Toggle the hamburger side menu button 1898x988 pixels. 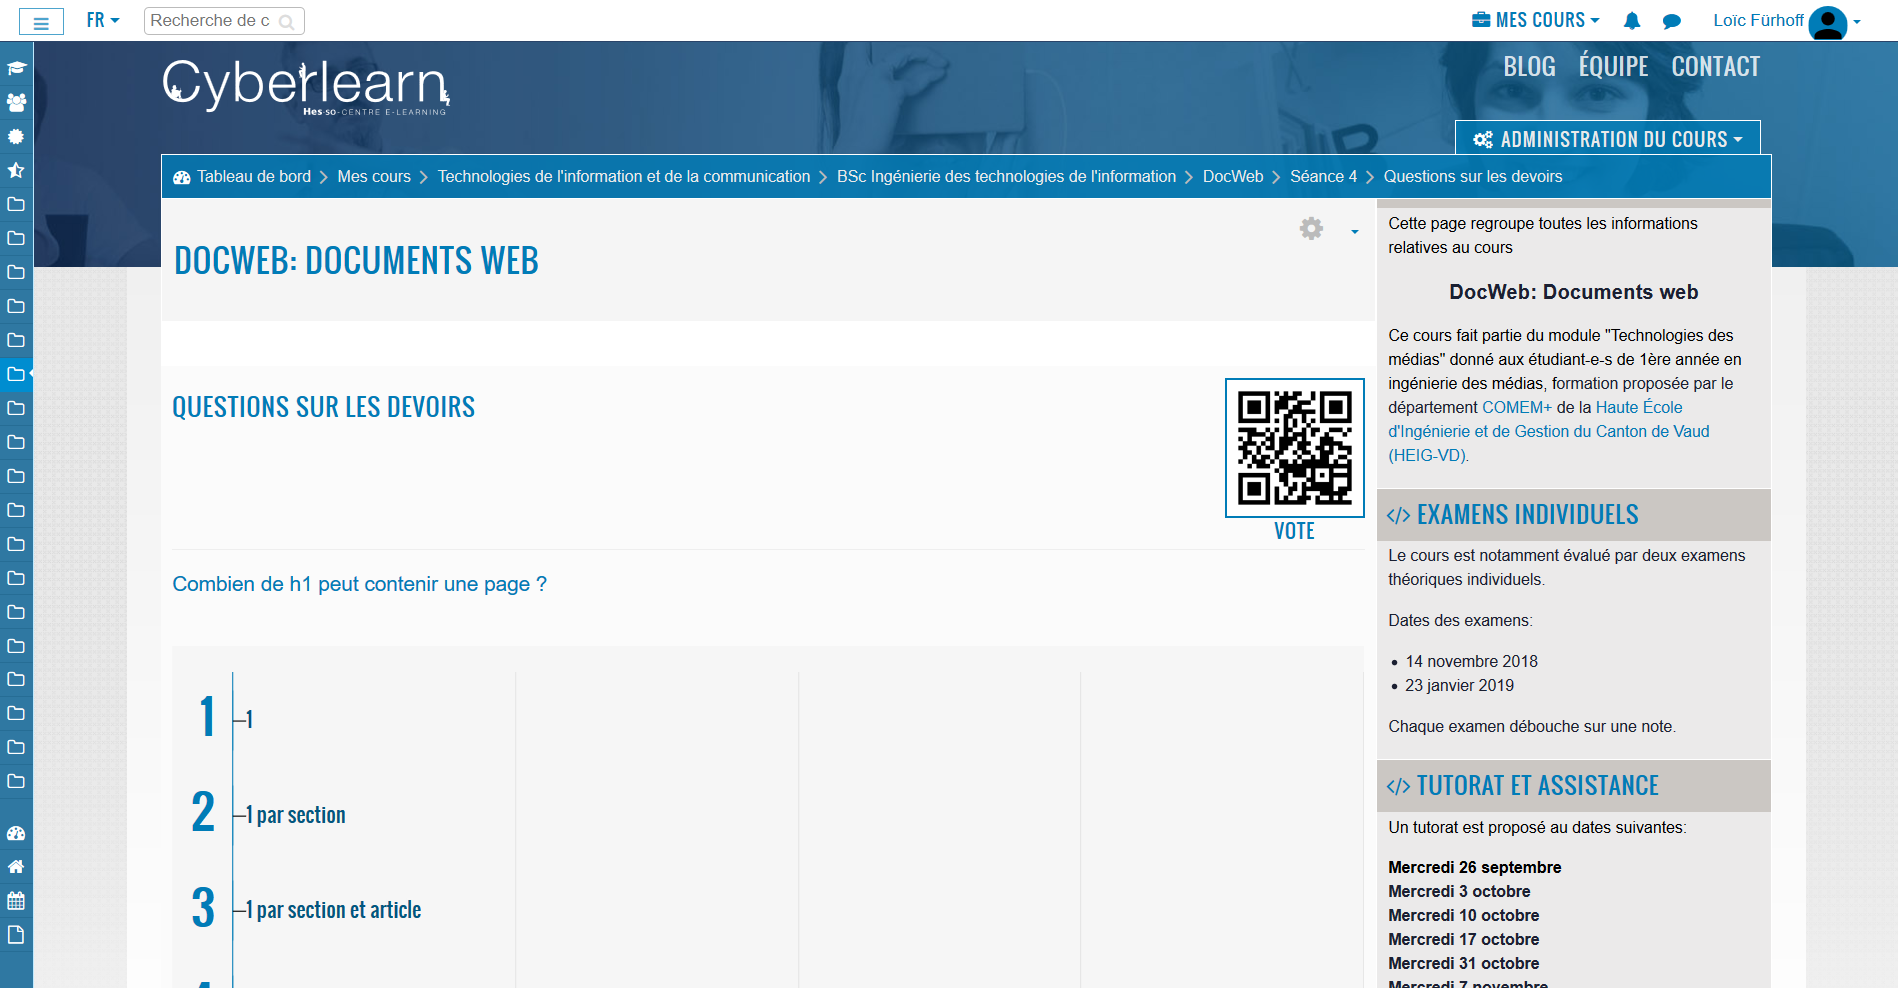click(x=41, y=22)
